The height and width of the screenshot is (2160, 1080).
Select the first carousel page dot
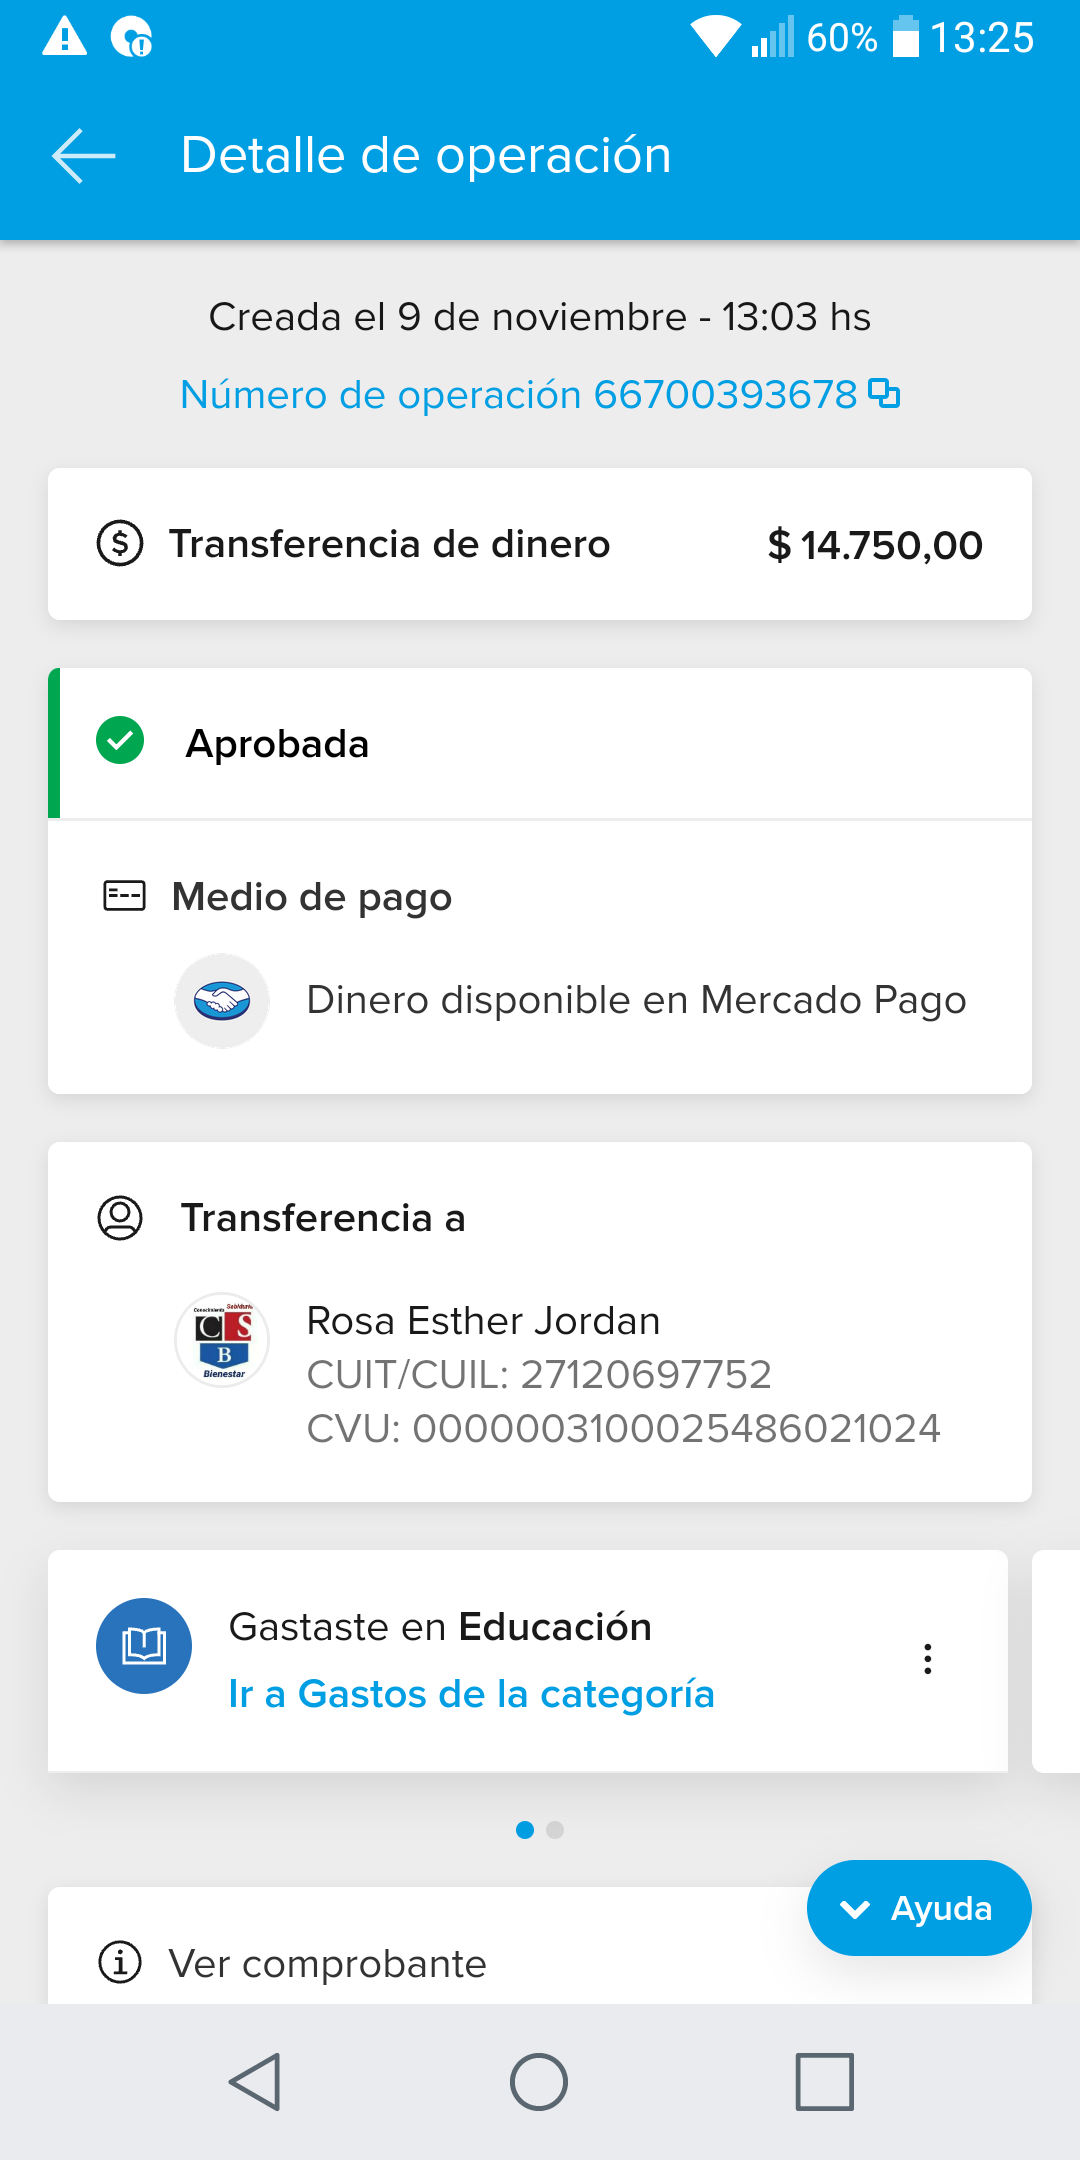525,1830
